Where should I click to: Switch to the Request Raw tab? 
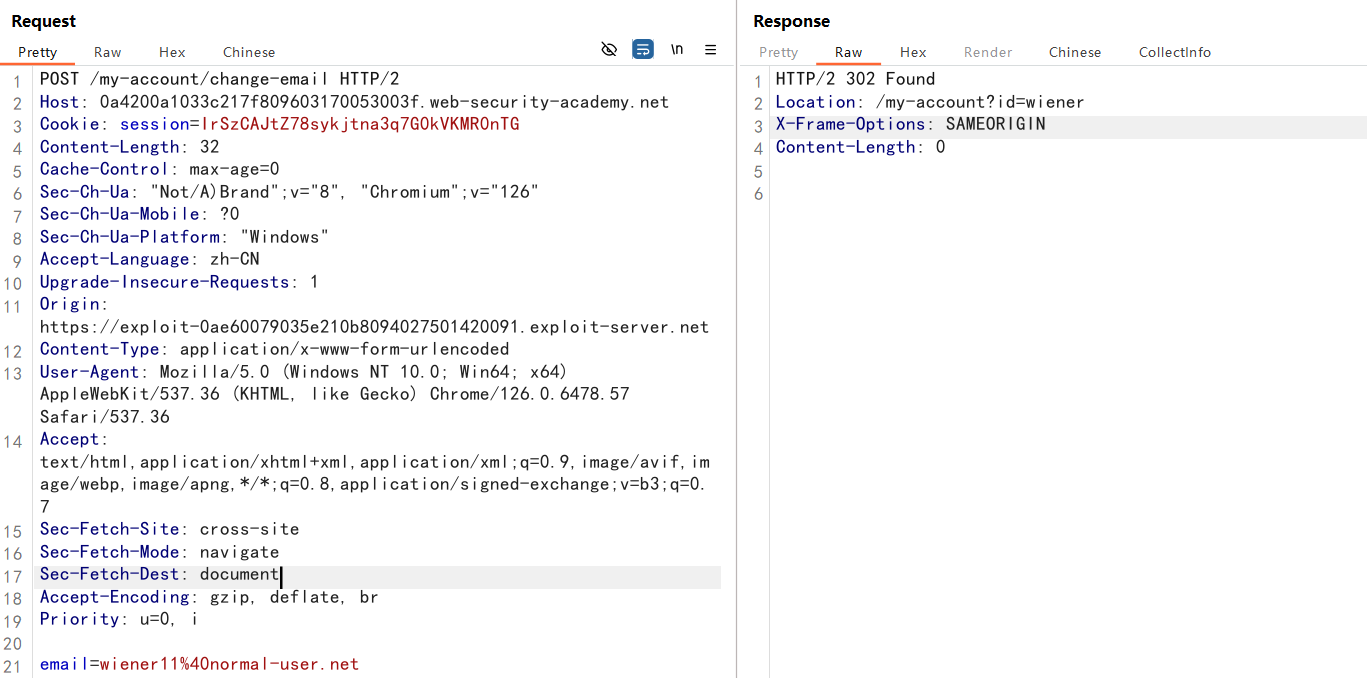click(108, 52)
